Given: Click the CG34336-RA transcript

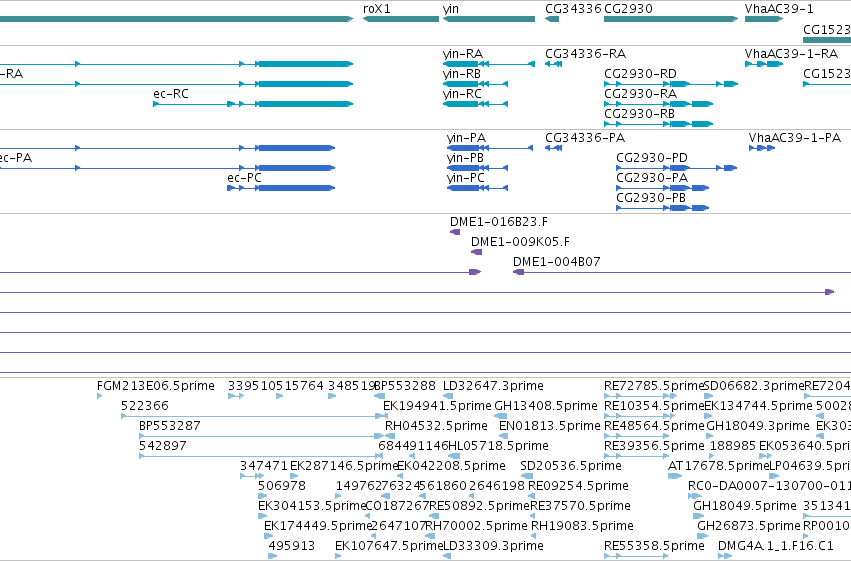Looking at the screenshot, I should point(553,64).
